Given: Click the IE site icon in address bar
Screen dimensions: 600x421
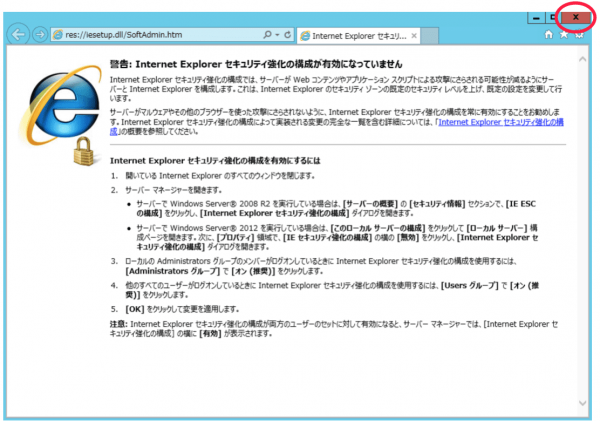Looking at the screenshot, I should point(58,35).
